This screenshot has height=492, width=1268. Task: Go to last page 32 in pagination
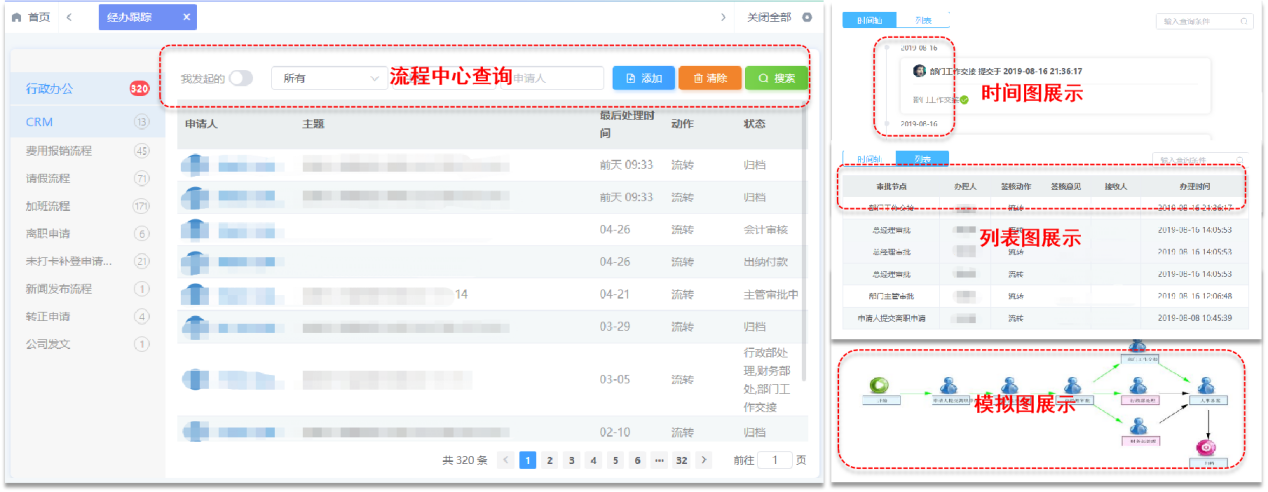(681, 460)
